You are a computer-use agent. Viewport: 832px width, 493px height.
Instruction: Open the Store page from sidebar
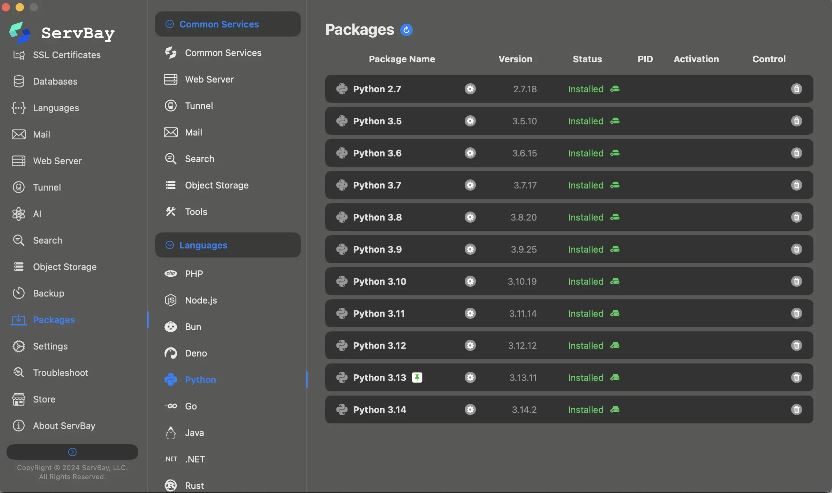click(x=44, y=399)
